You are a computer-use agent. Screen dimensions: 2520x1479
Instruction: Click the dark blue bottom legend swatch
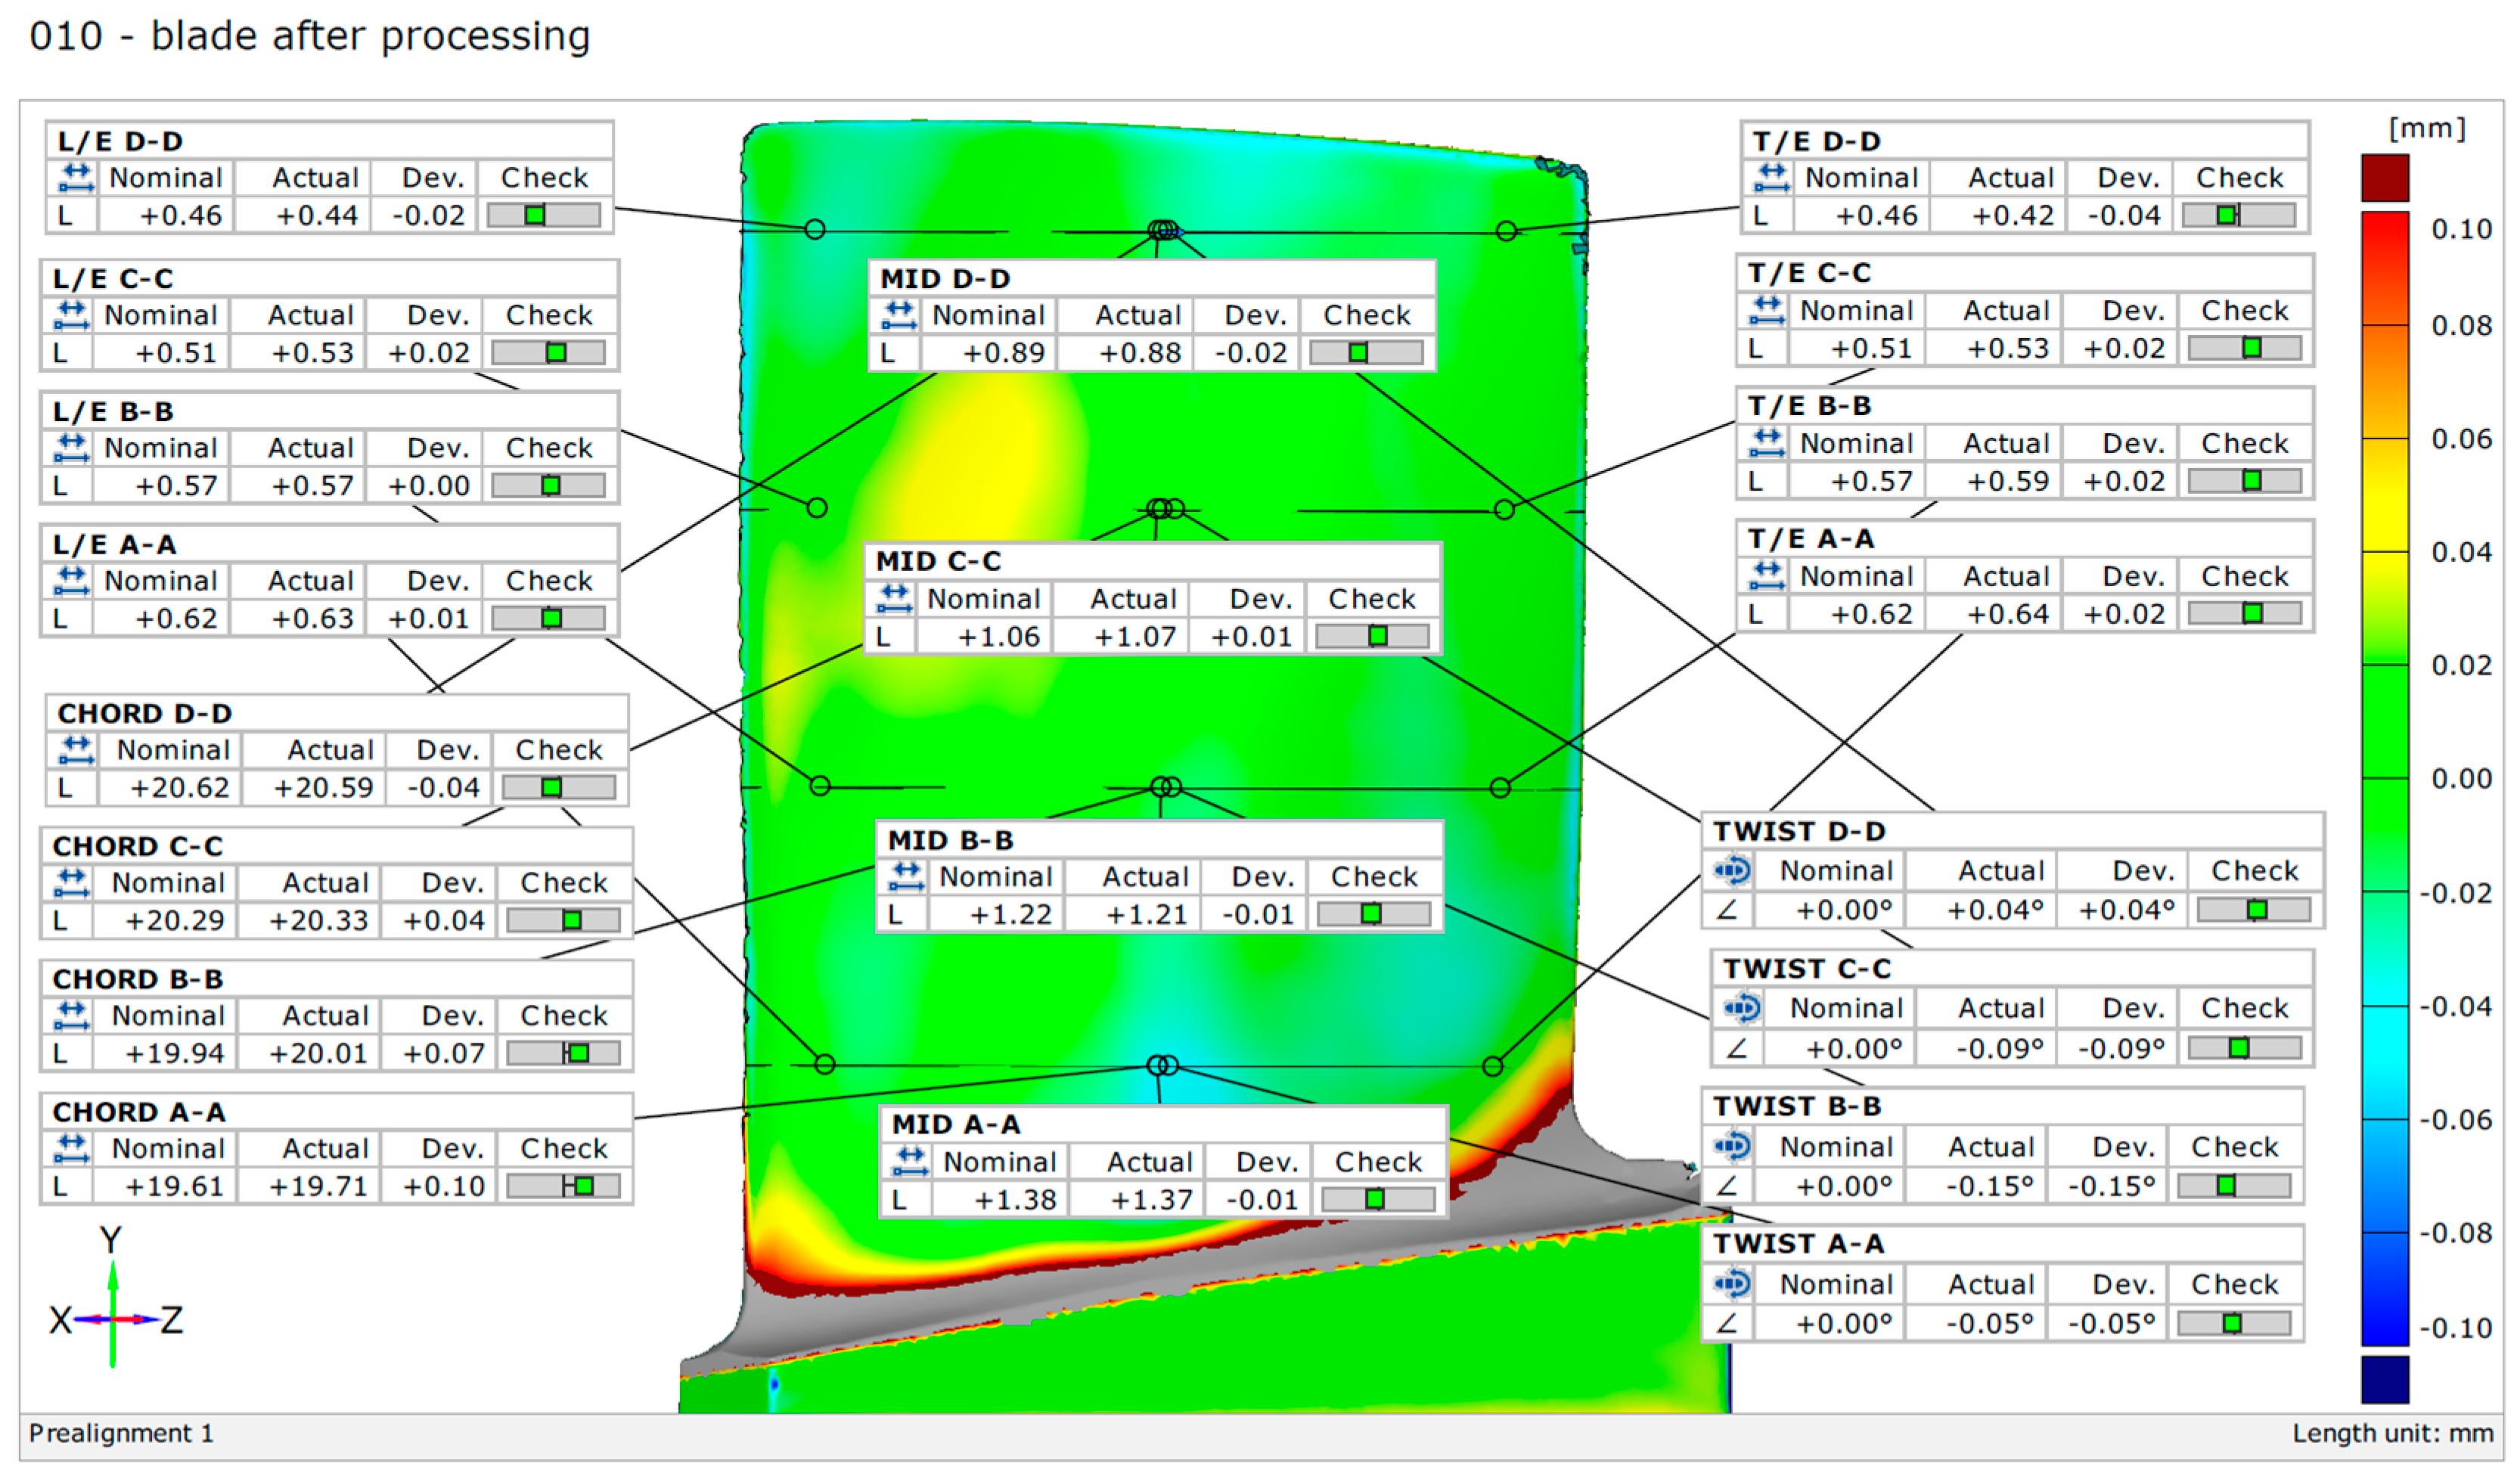[x=2385, y=1380]
